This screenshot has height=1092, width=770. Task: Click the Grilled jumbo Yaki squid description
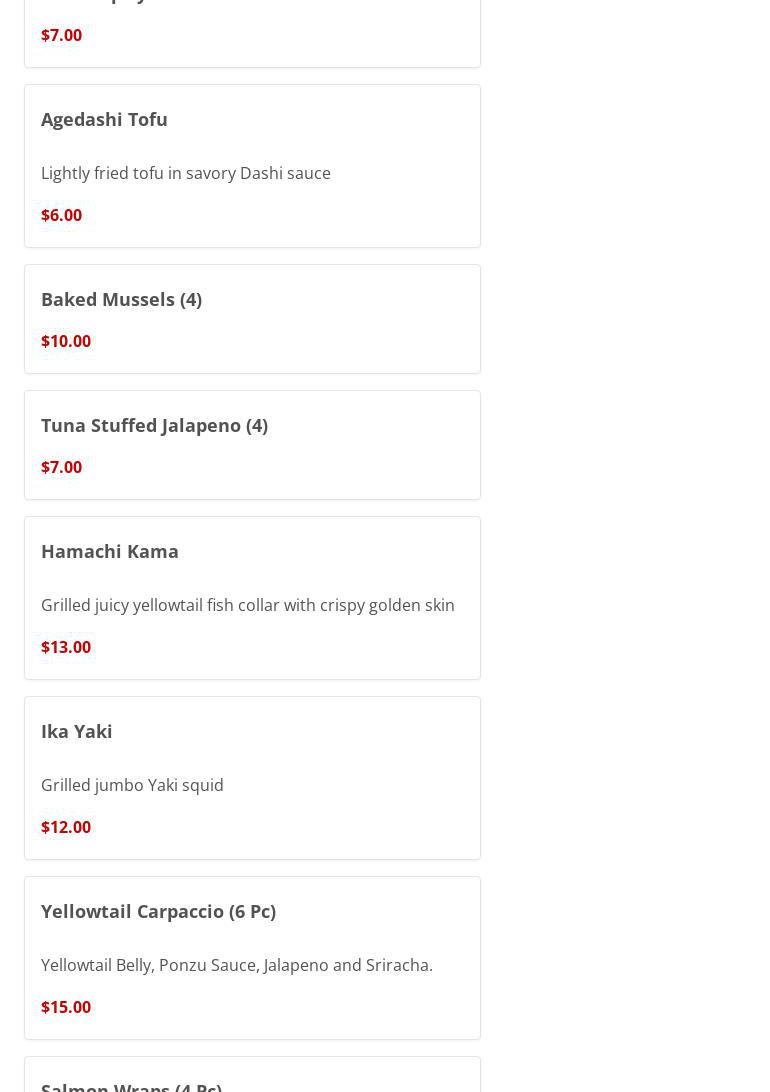click(x=132, y=785)
